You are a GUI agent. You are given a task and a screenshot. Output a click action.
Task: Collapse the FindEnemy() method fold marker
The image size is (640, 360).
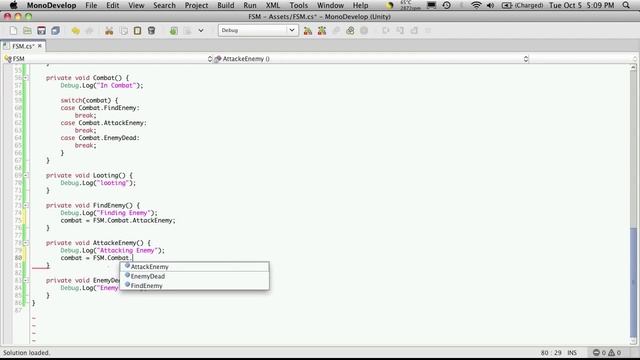click(26, 205)
